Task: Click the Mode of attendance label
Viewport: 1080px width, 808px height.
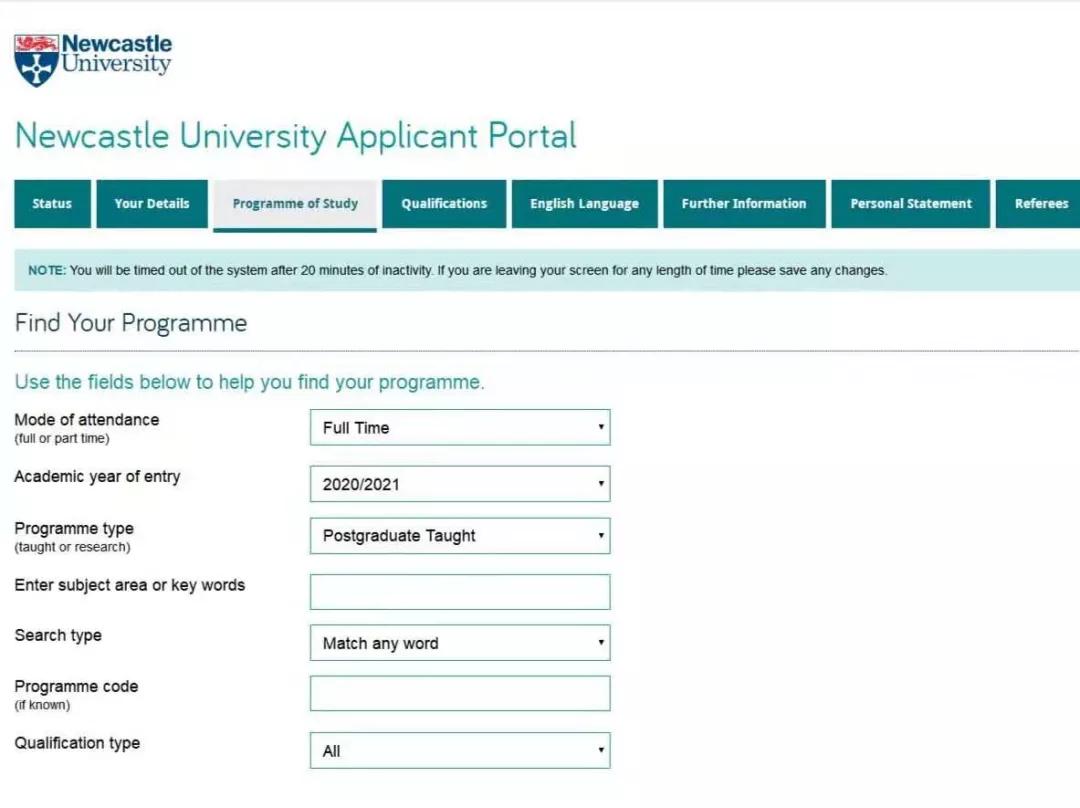Action: 87,420
